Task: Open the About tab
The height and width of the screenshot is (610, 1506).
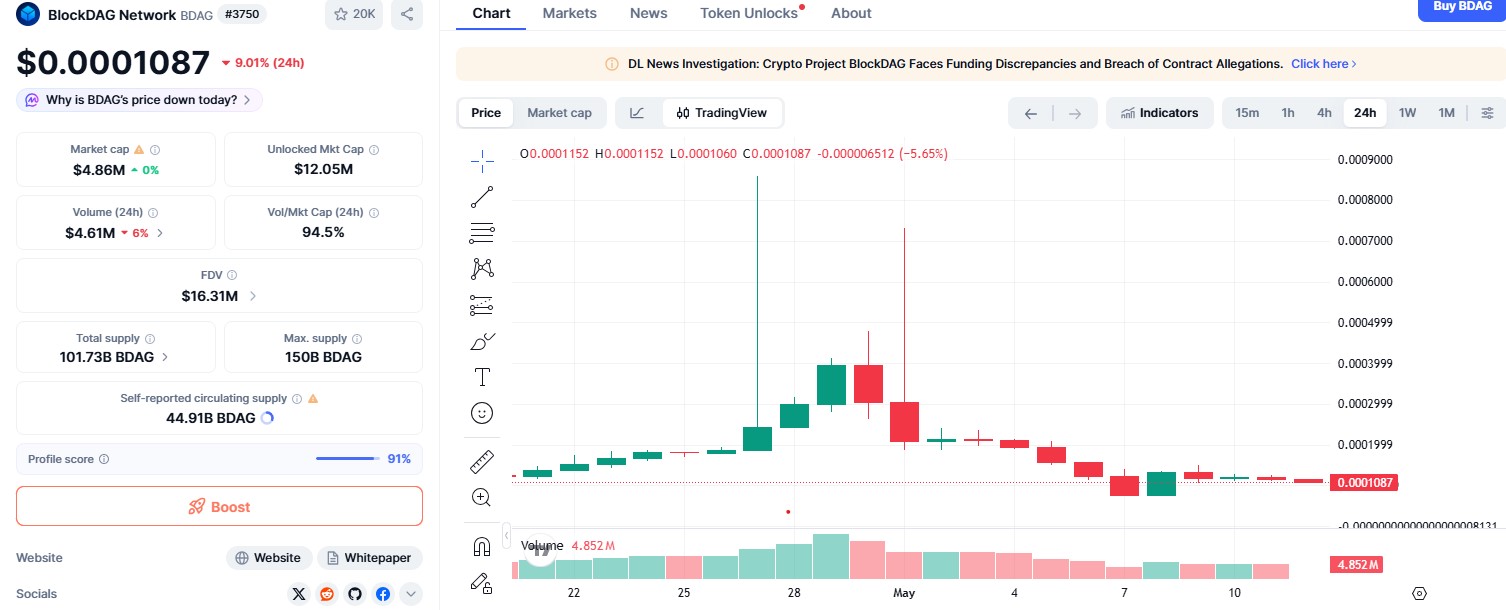Action: pos(851,13)
